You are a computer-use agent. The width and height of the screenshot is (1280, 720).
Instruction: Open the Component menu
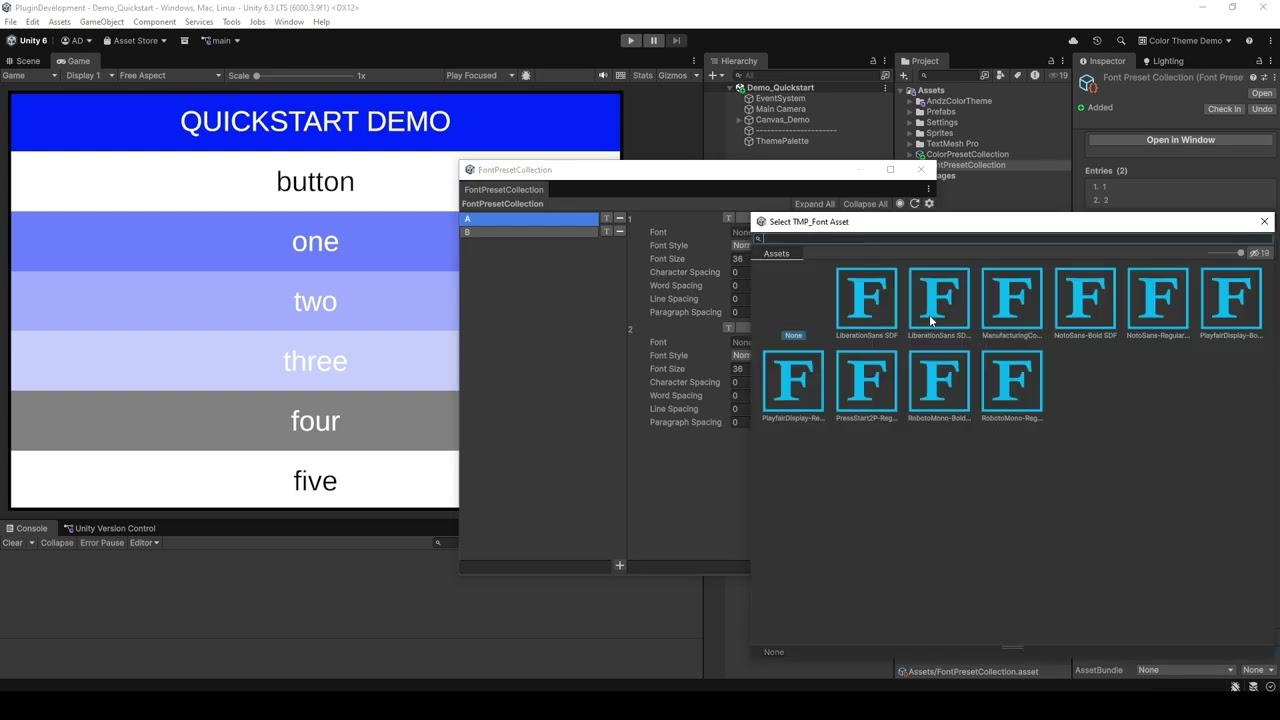154,22
